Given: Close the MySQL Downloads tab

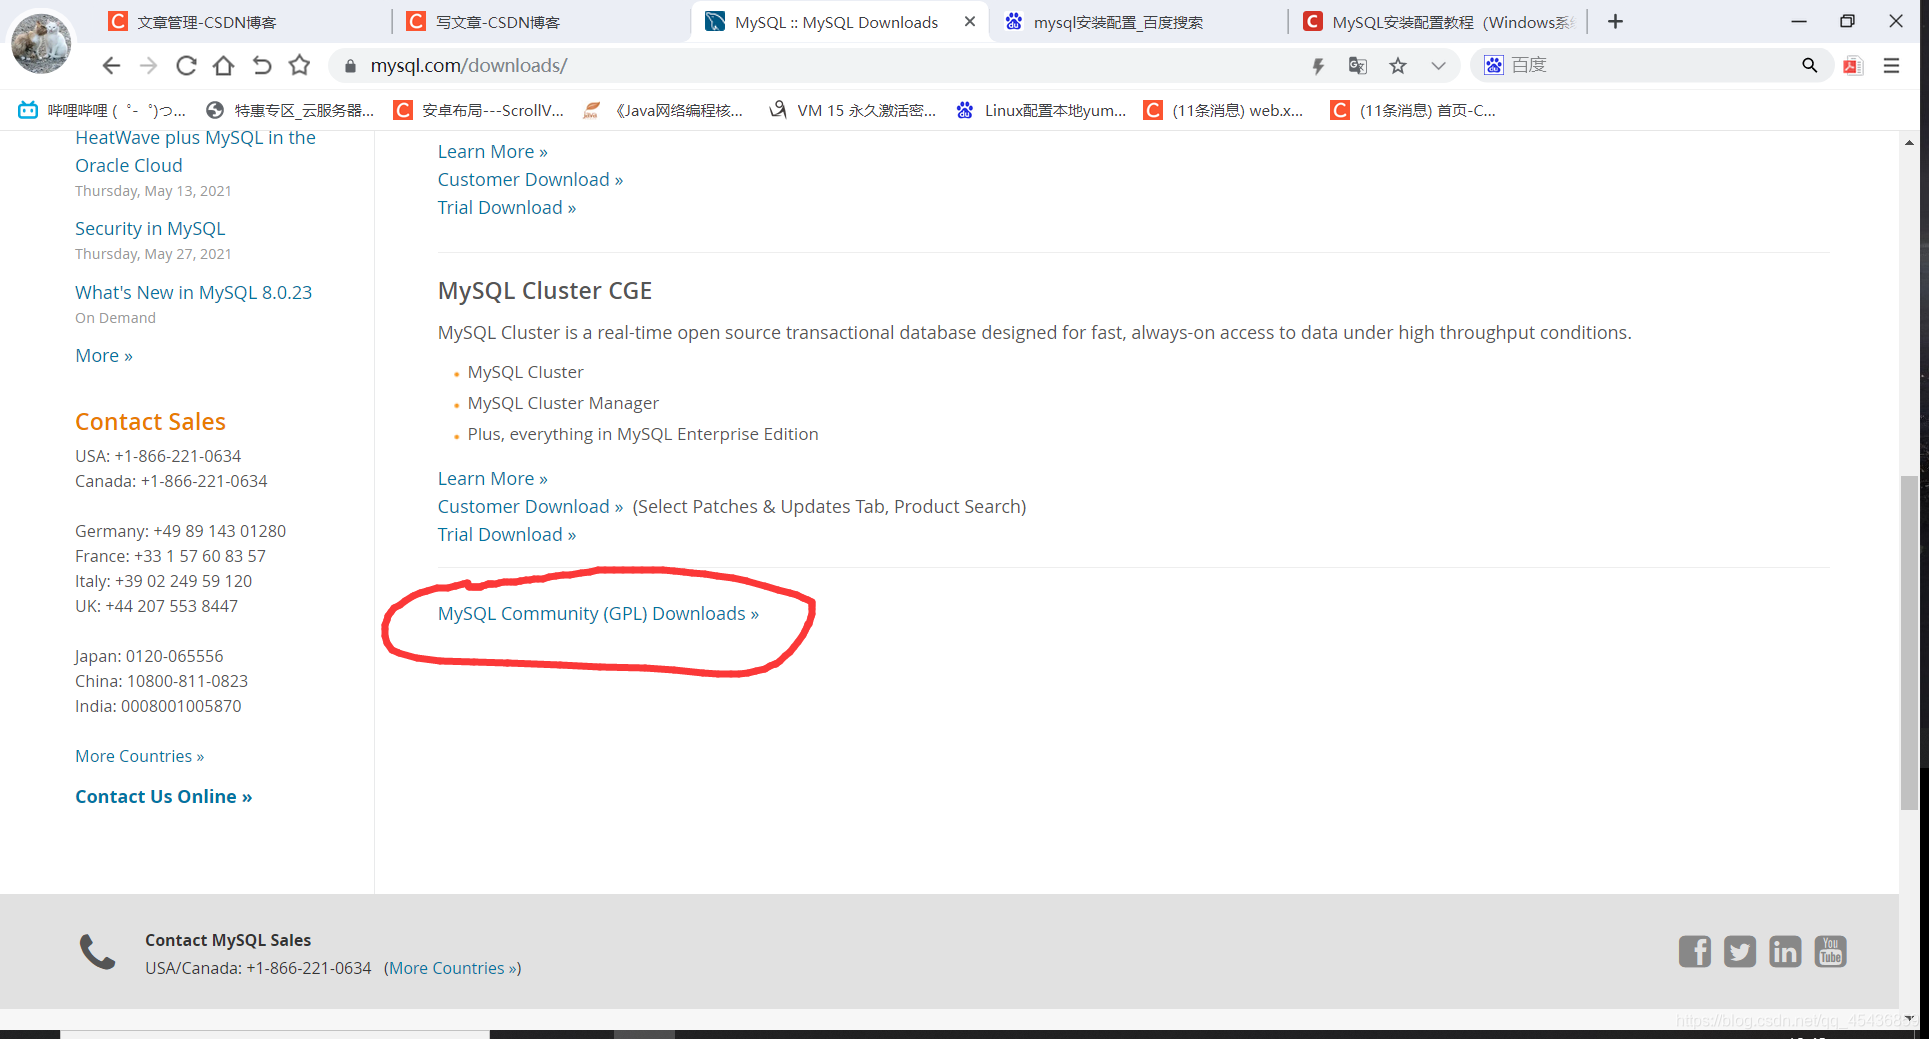Looking at the screenshot, I should pyautogui.click(x=969, y=22).
